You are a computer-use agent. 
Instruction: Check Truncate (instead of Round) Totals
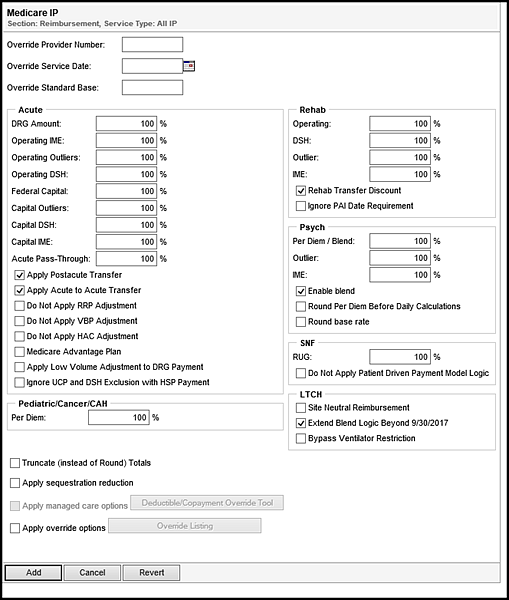15,463
